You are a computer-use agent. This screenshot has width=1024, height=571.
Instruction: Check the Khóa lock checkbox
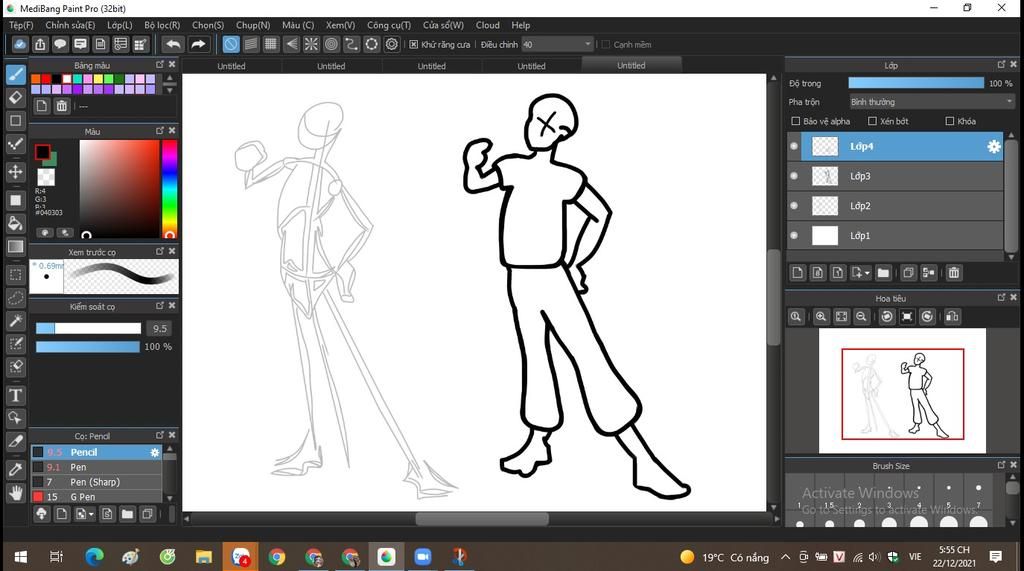950,121
